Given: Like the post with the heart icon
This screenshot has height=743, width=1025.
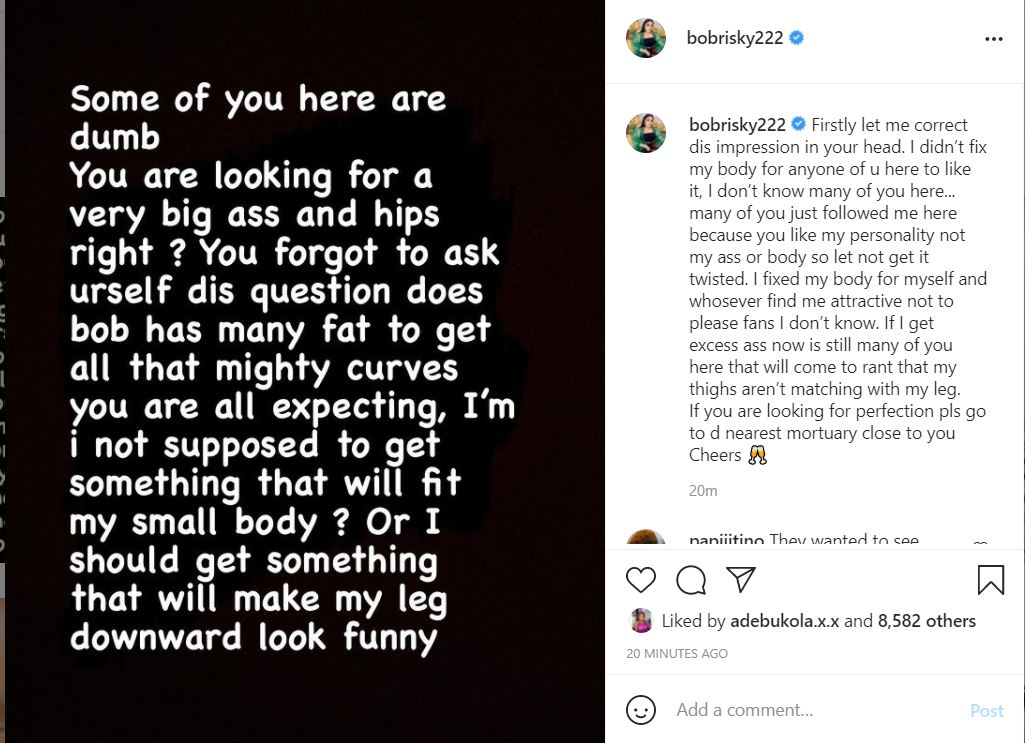Looking at the screenshot, I should pyautogui.click(x=640, y=580).
